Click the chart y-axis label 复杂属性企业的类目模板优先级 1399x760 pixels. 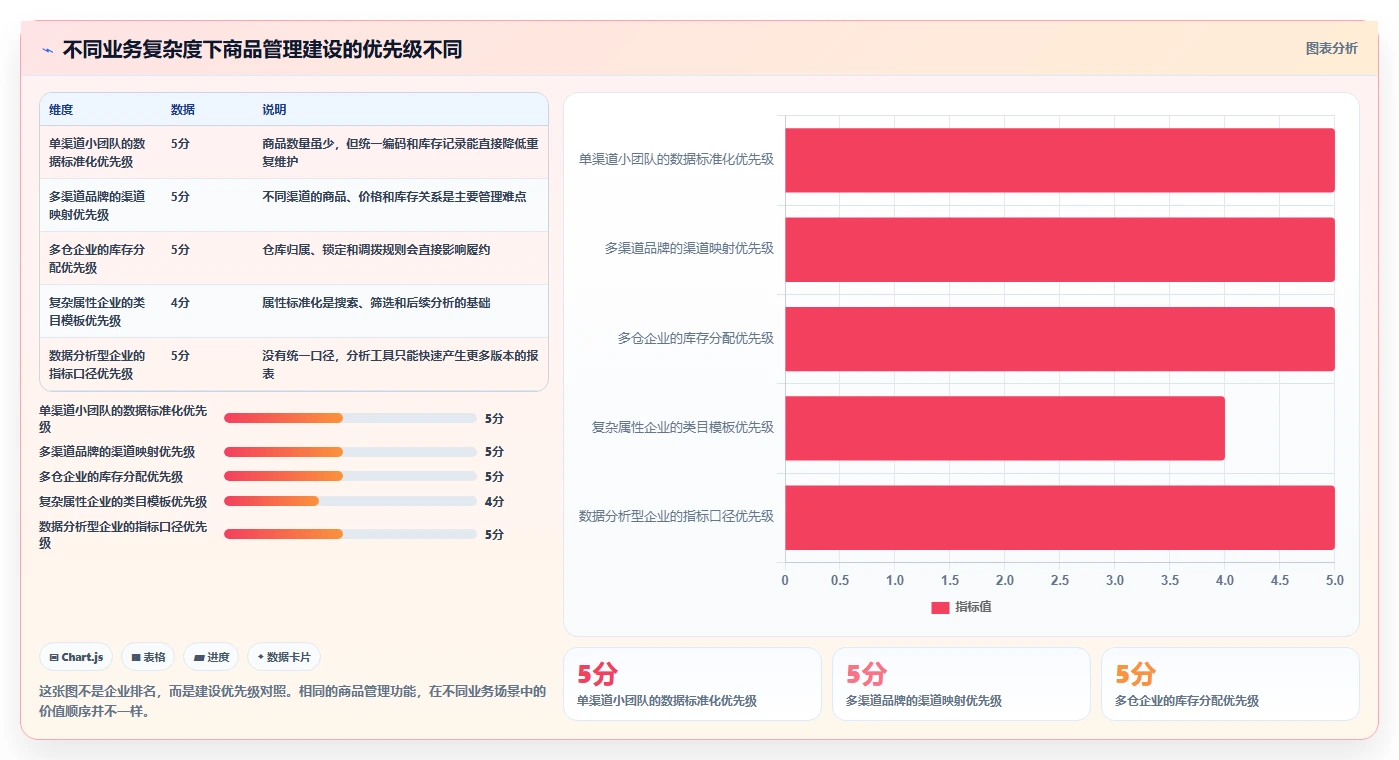(x=682, y=428)
